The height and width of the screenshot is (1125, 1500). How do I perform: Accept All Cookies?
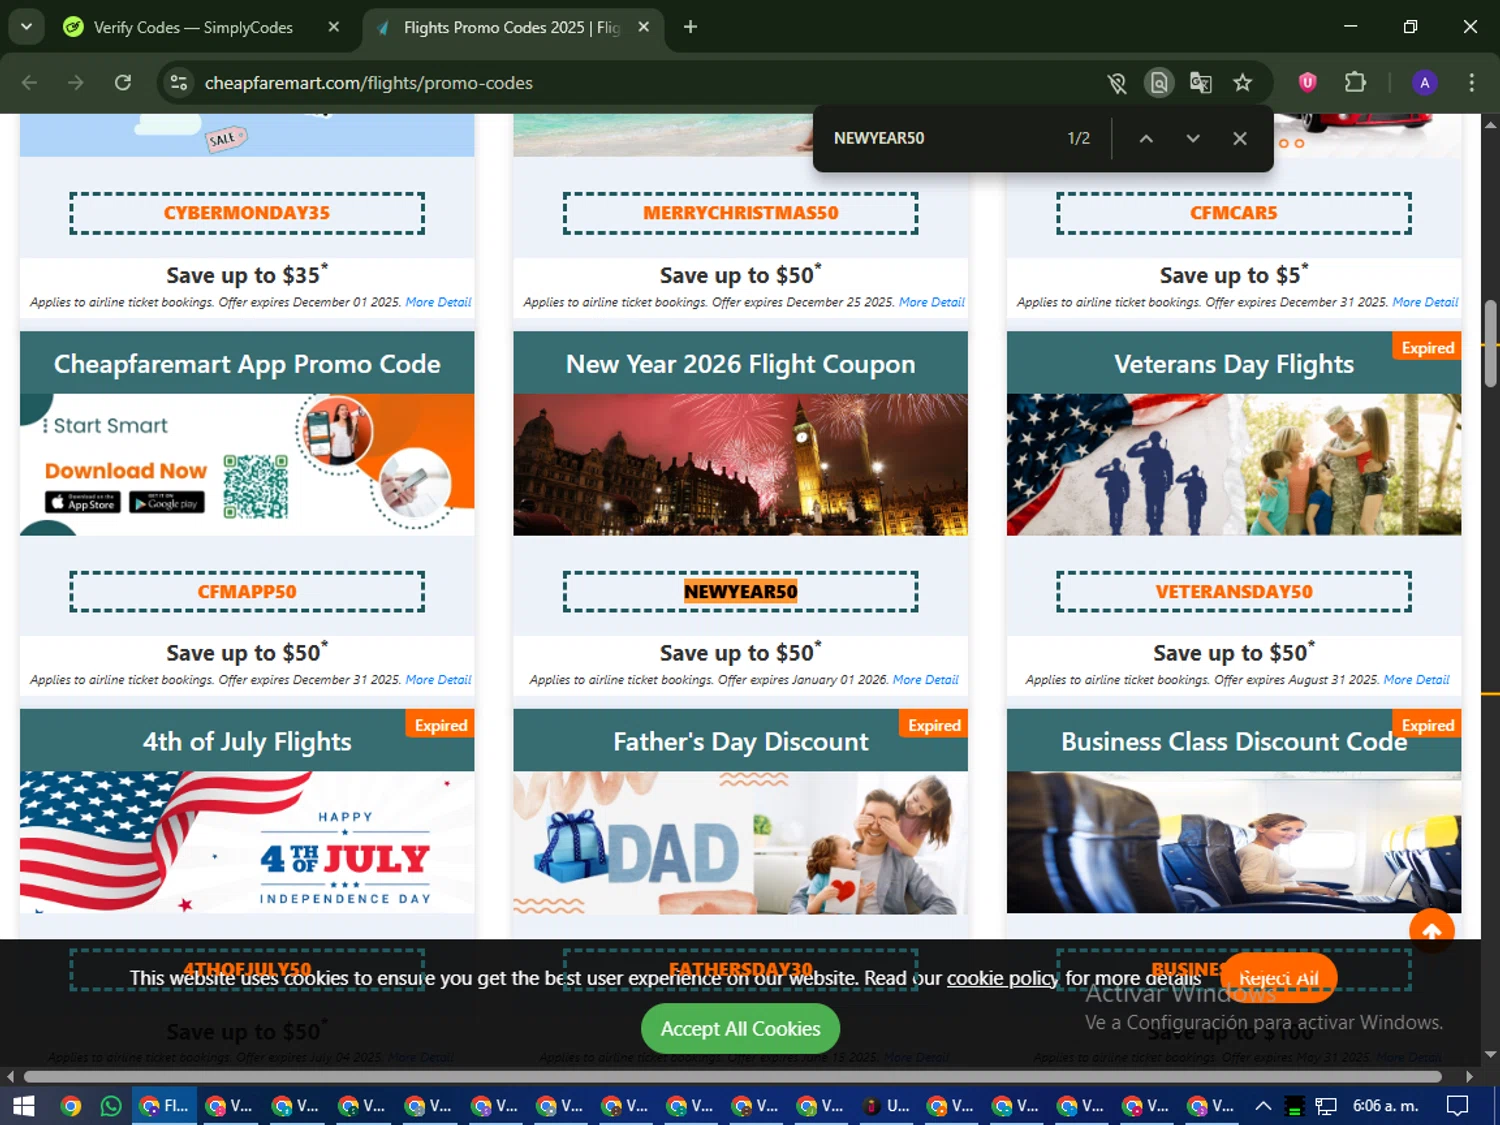[x=740, y=1028]
